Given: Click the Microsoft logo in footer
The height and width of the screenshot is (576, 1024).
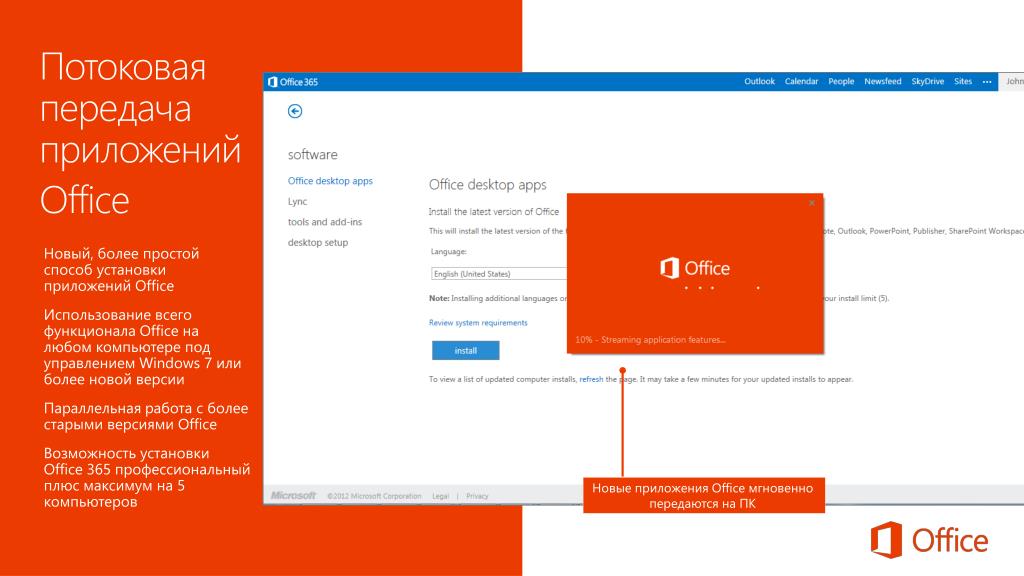Looking at the screenshot, I should click(x=293, y=496).
